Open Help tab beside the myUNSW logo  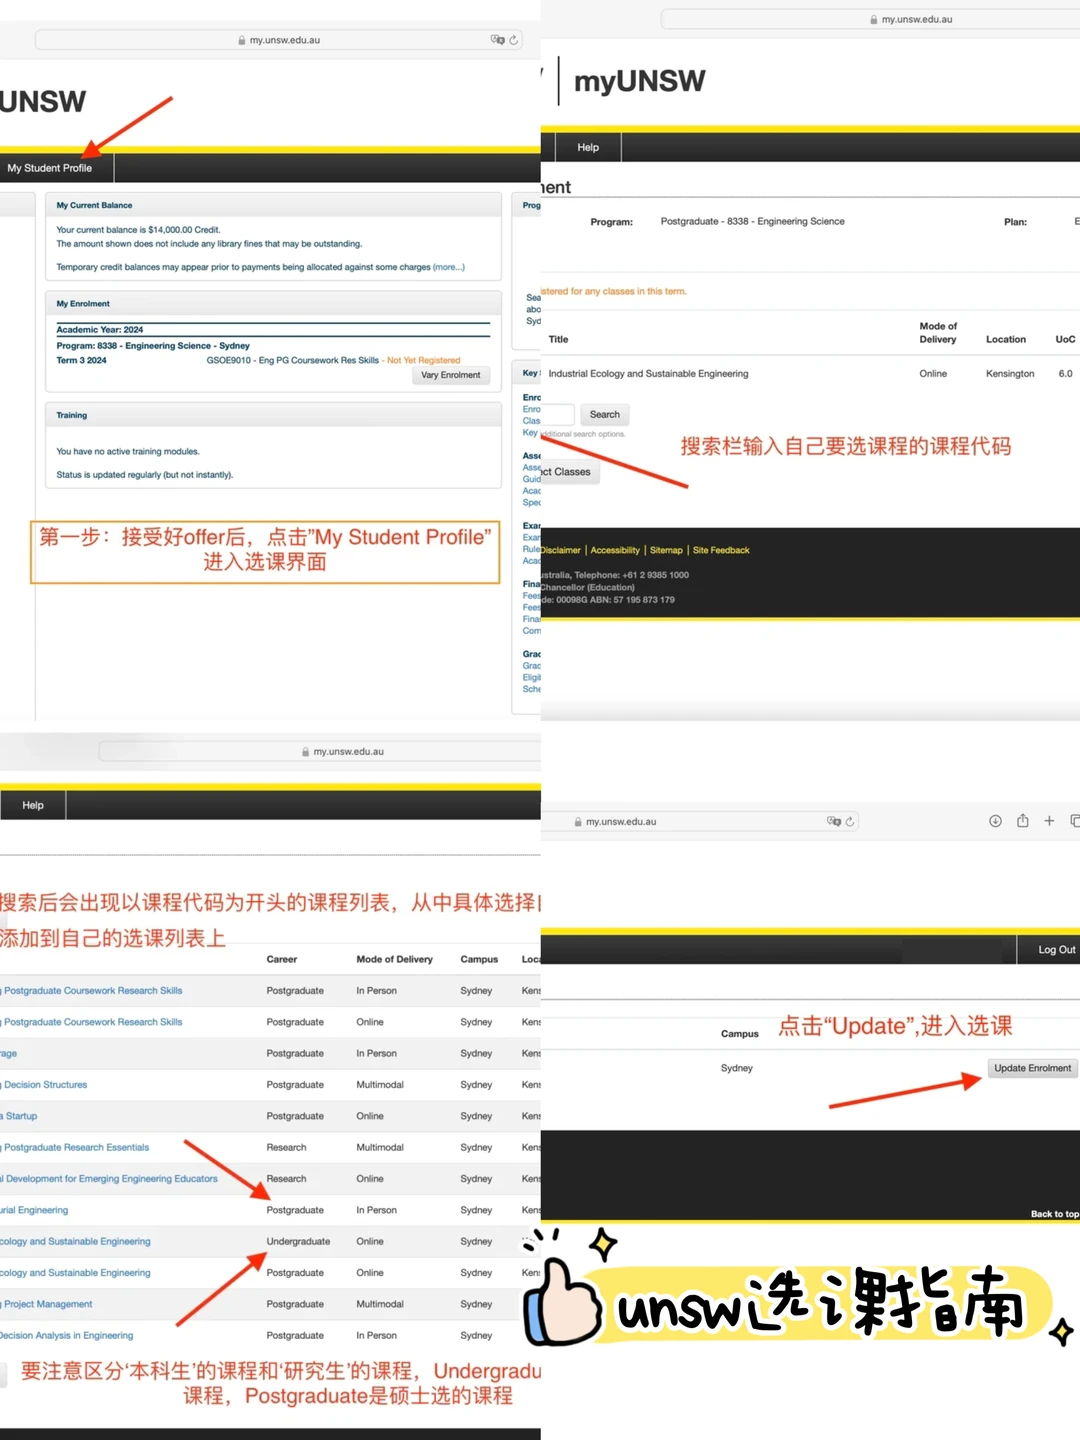pos(588,147)
